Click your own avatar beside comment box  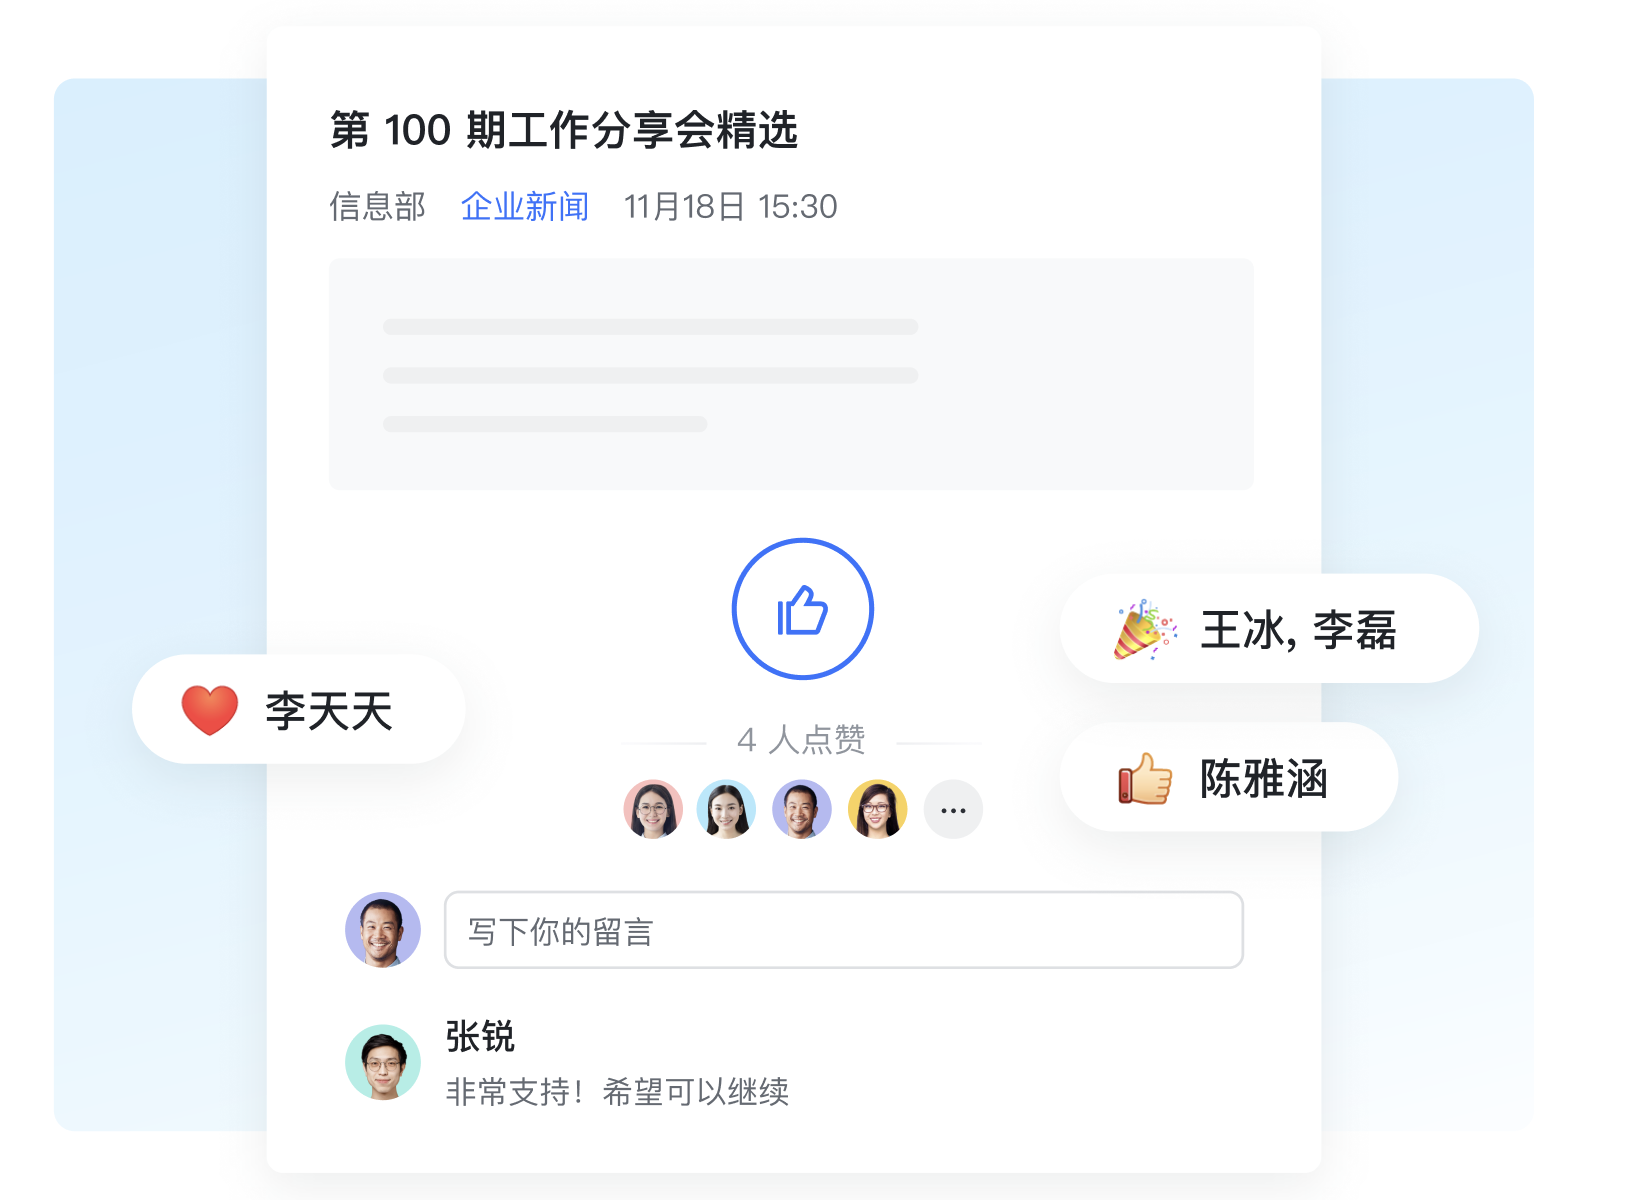[x=383, y=930]
